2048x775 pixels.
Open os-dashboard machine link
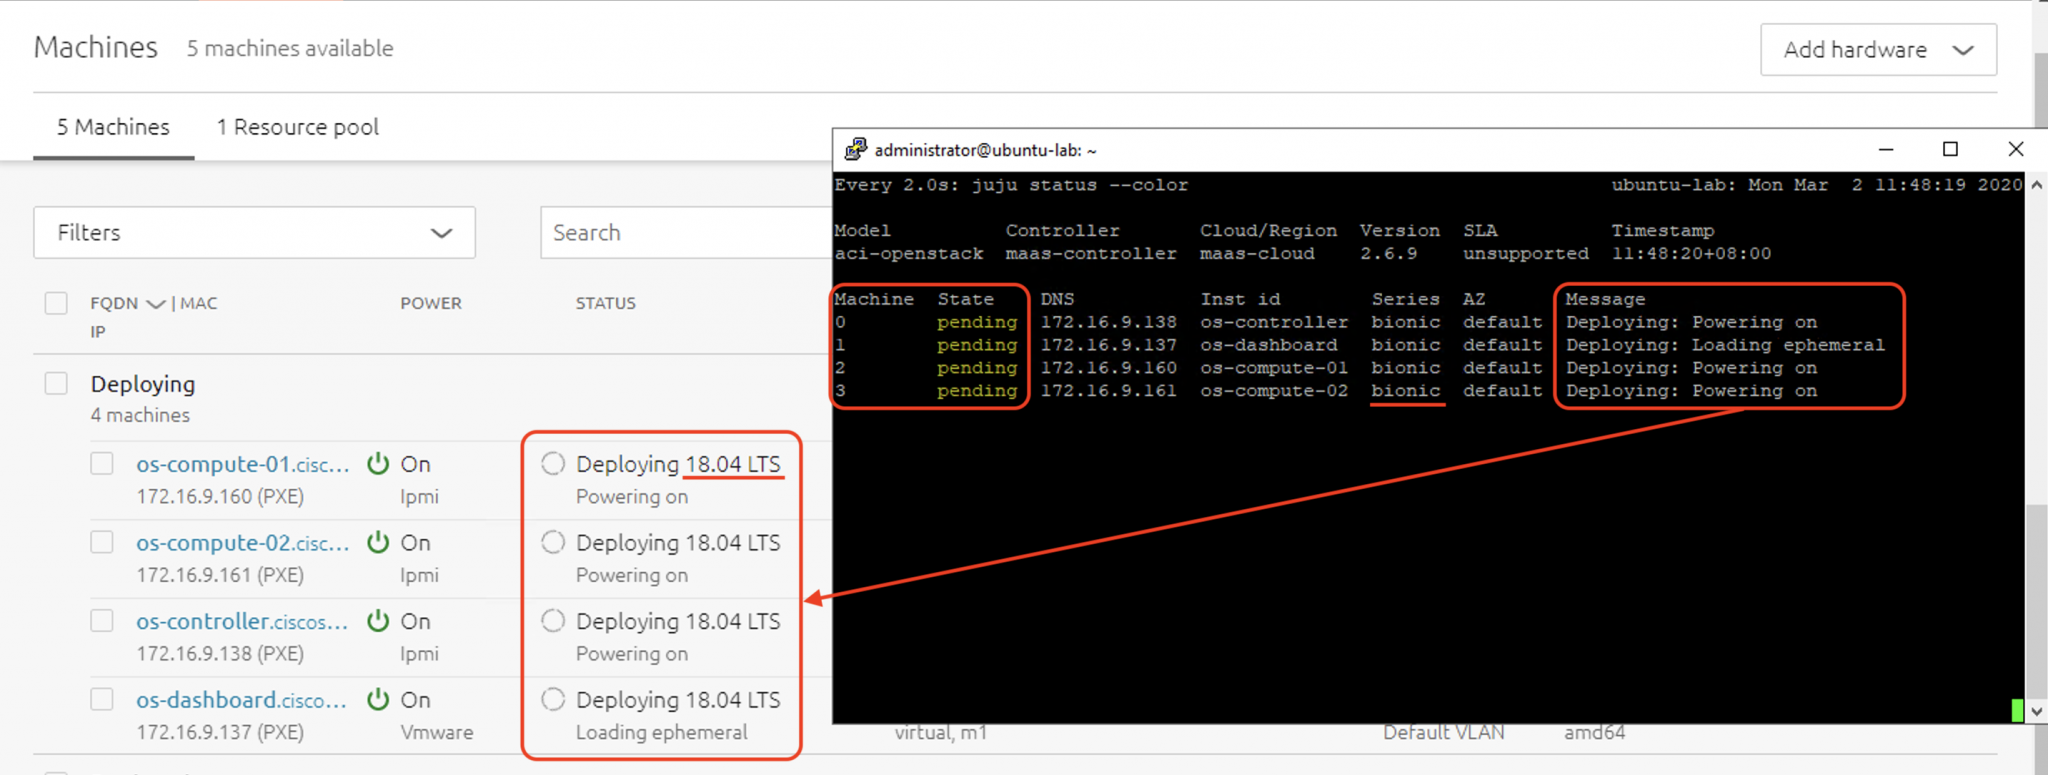point(241,700)
